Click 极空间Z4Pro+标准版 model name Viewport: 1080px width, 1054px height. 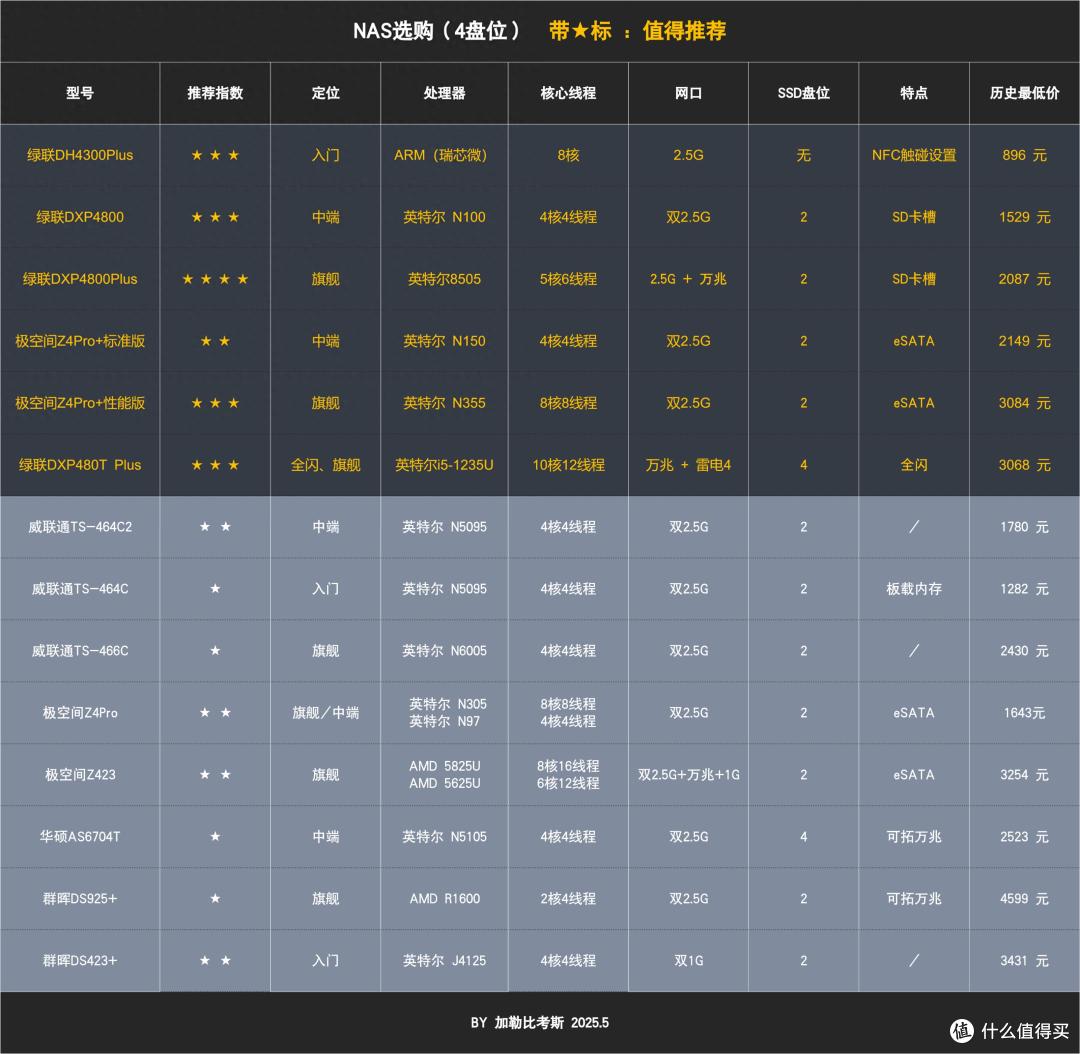(80, 341)
